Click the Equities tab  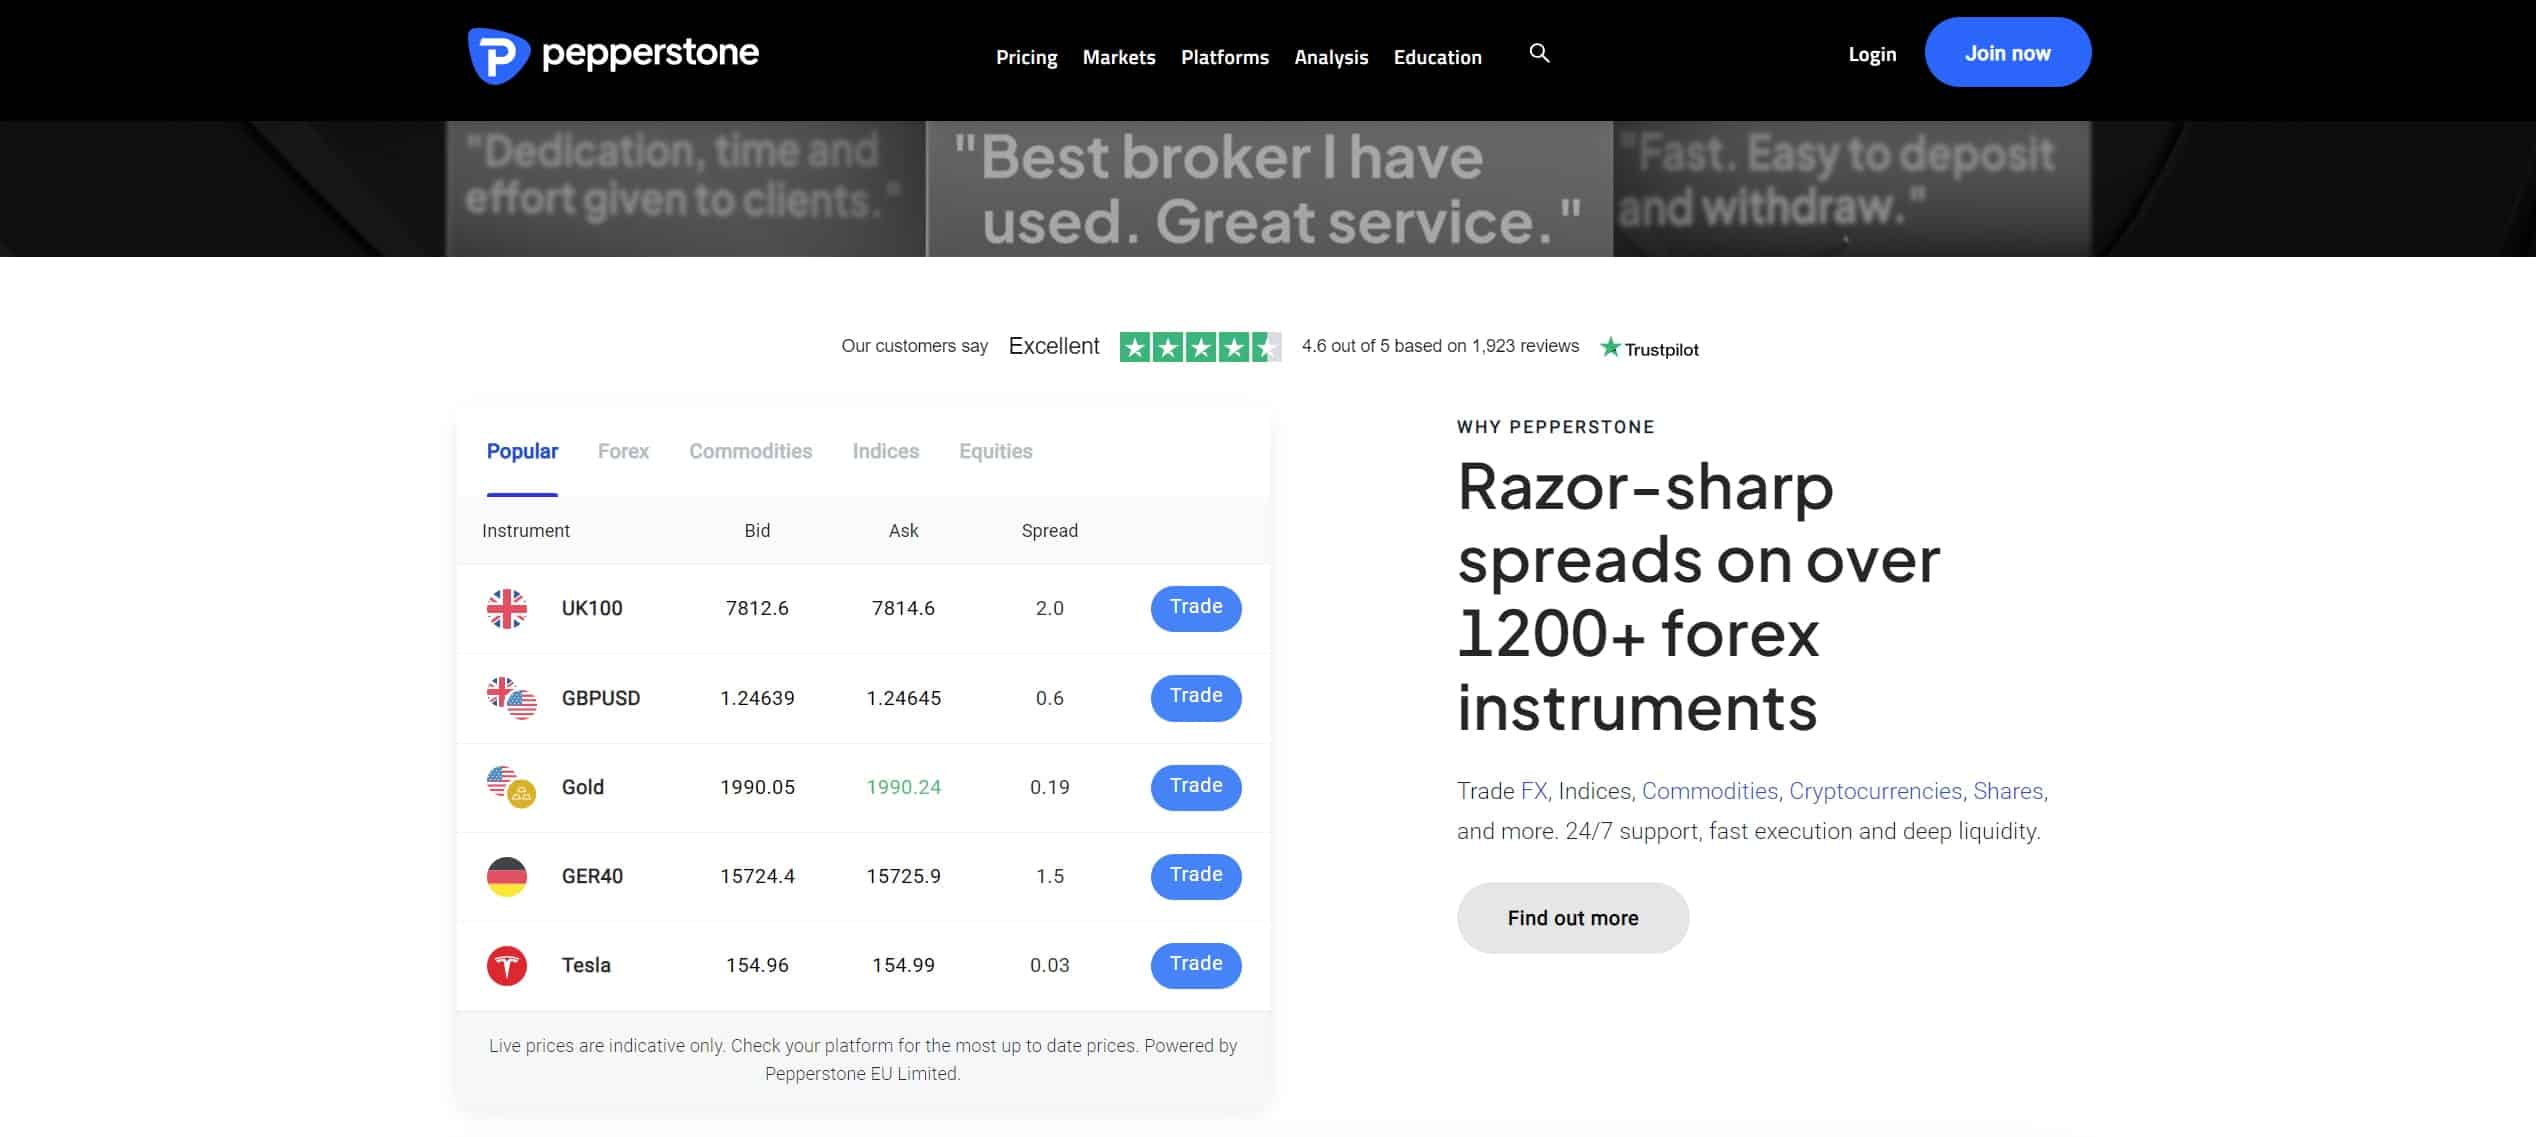995,451
